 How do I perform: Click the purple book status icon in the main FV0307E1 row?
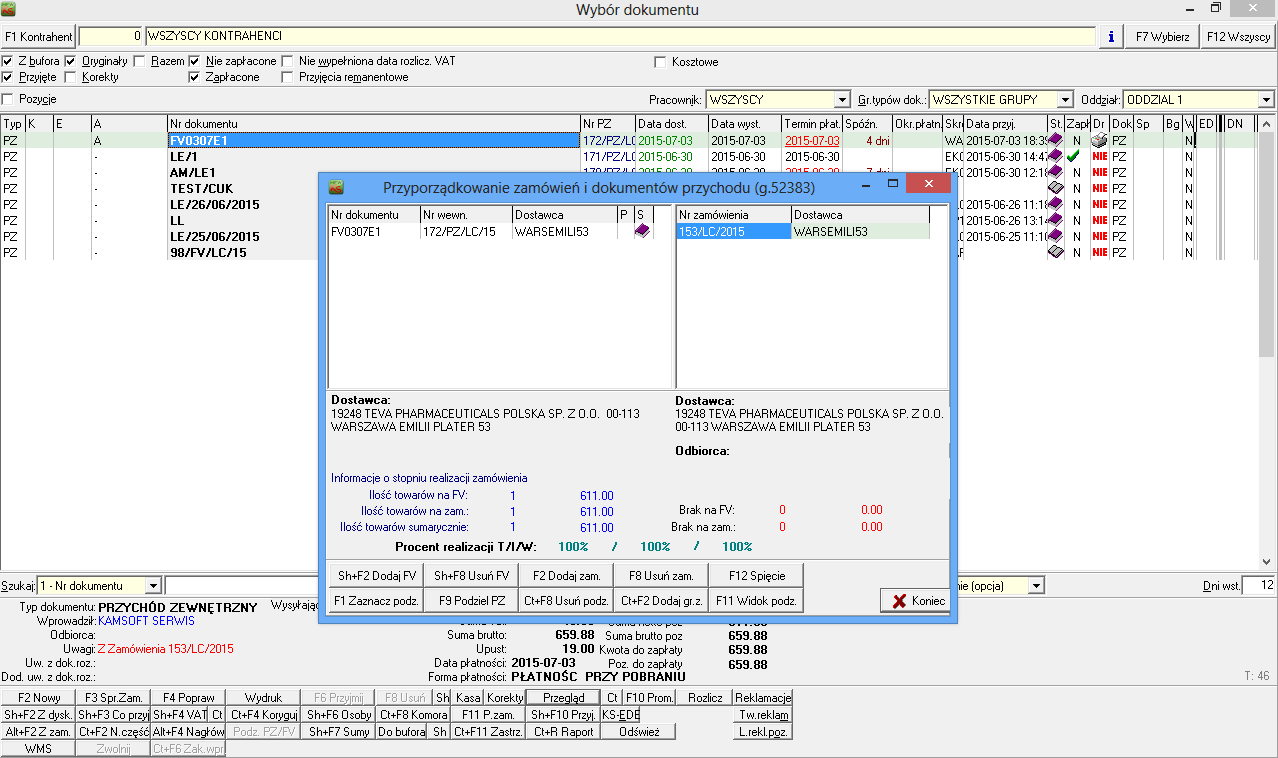(1055, 141)
